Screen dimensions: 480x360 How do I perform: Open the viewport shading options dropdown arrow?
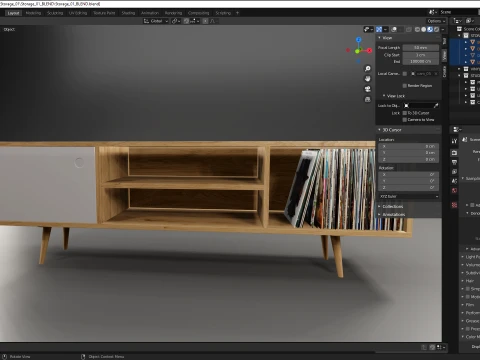click(443, 29)
